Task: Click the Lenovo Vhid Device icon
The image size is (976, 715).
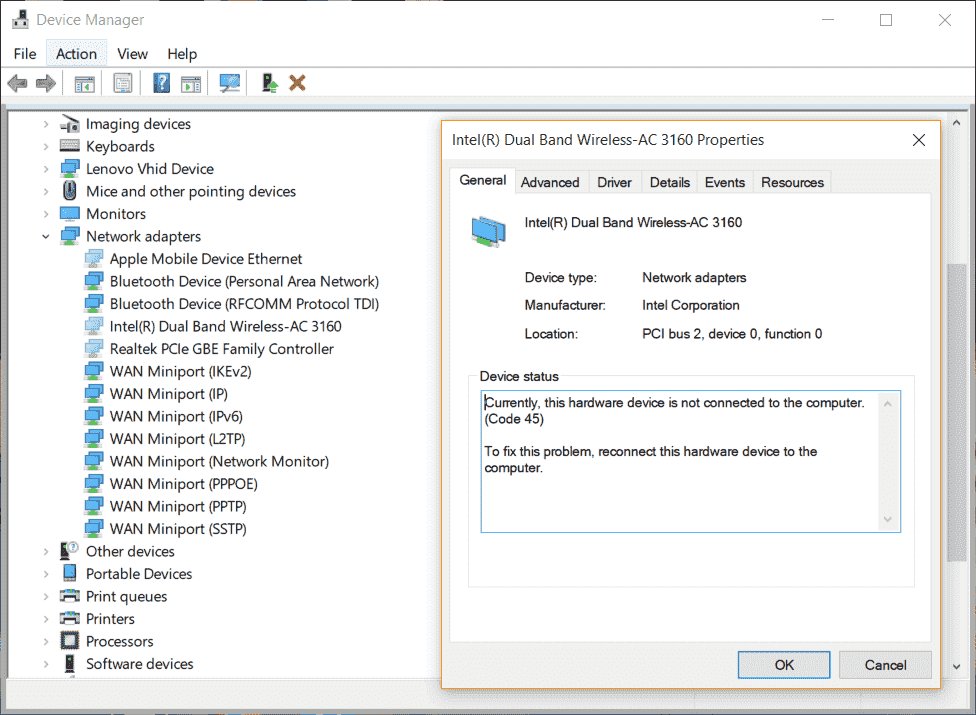Action: (70, 169)
